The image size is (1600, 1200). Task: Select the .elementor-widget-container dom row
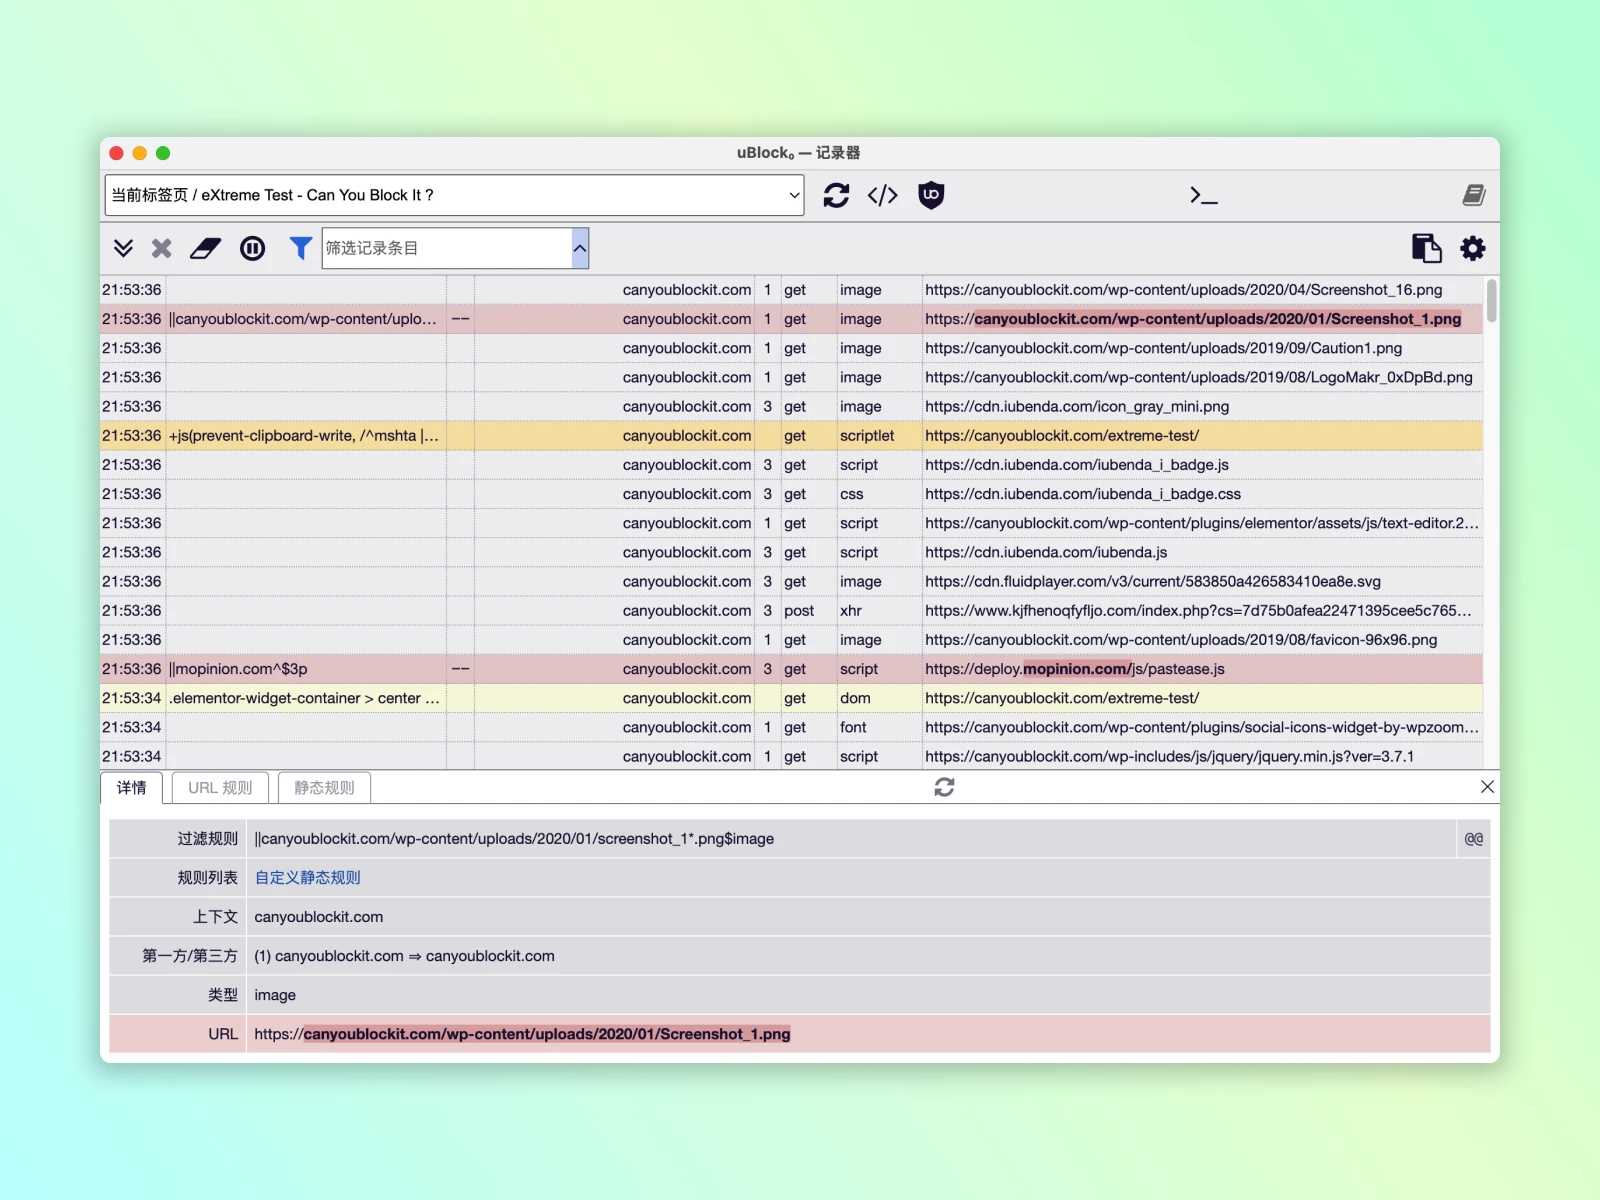(791, 698)
